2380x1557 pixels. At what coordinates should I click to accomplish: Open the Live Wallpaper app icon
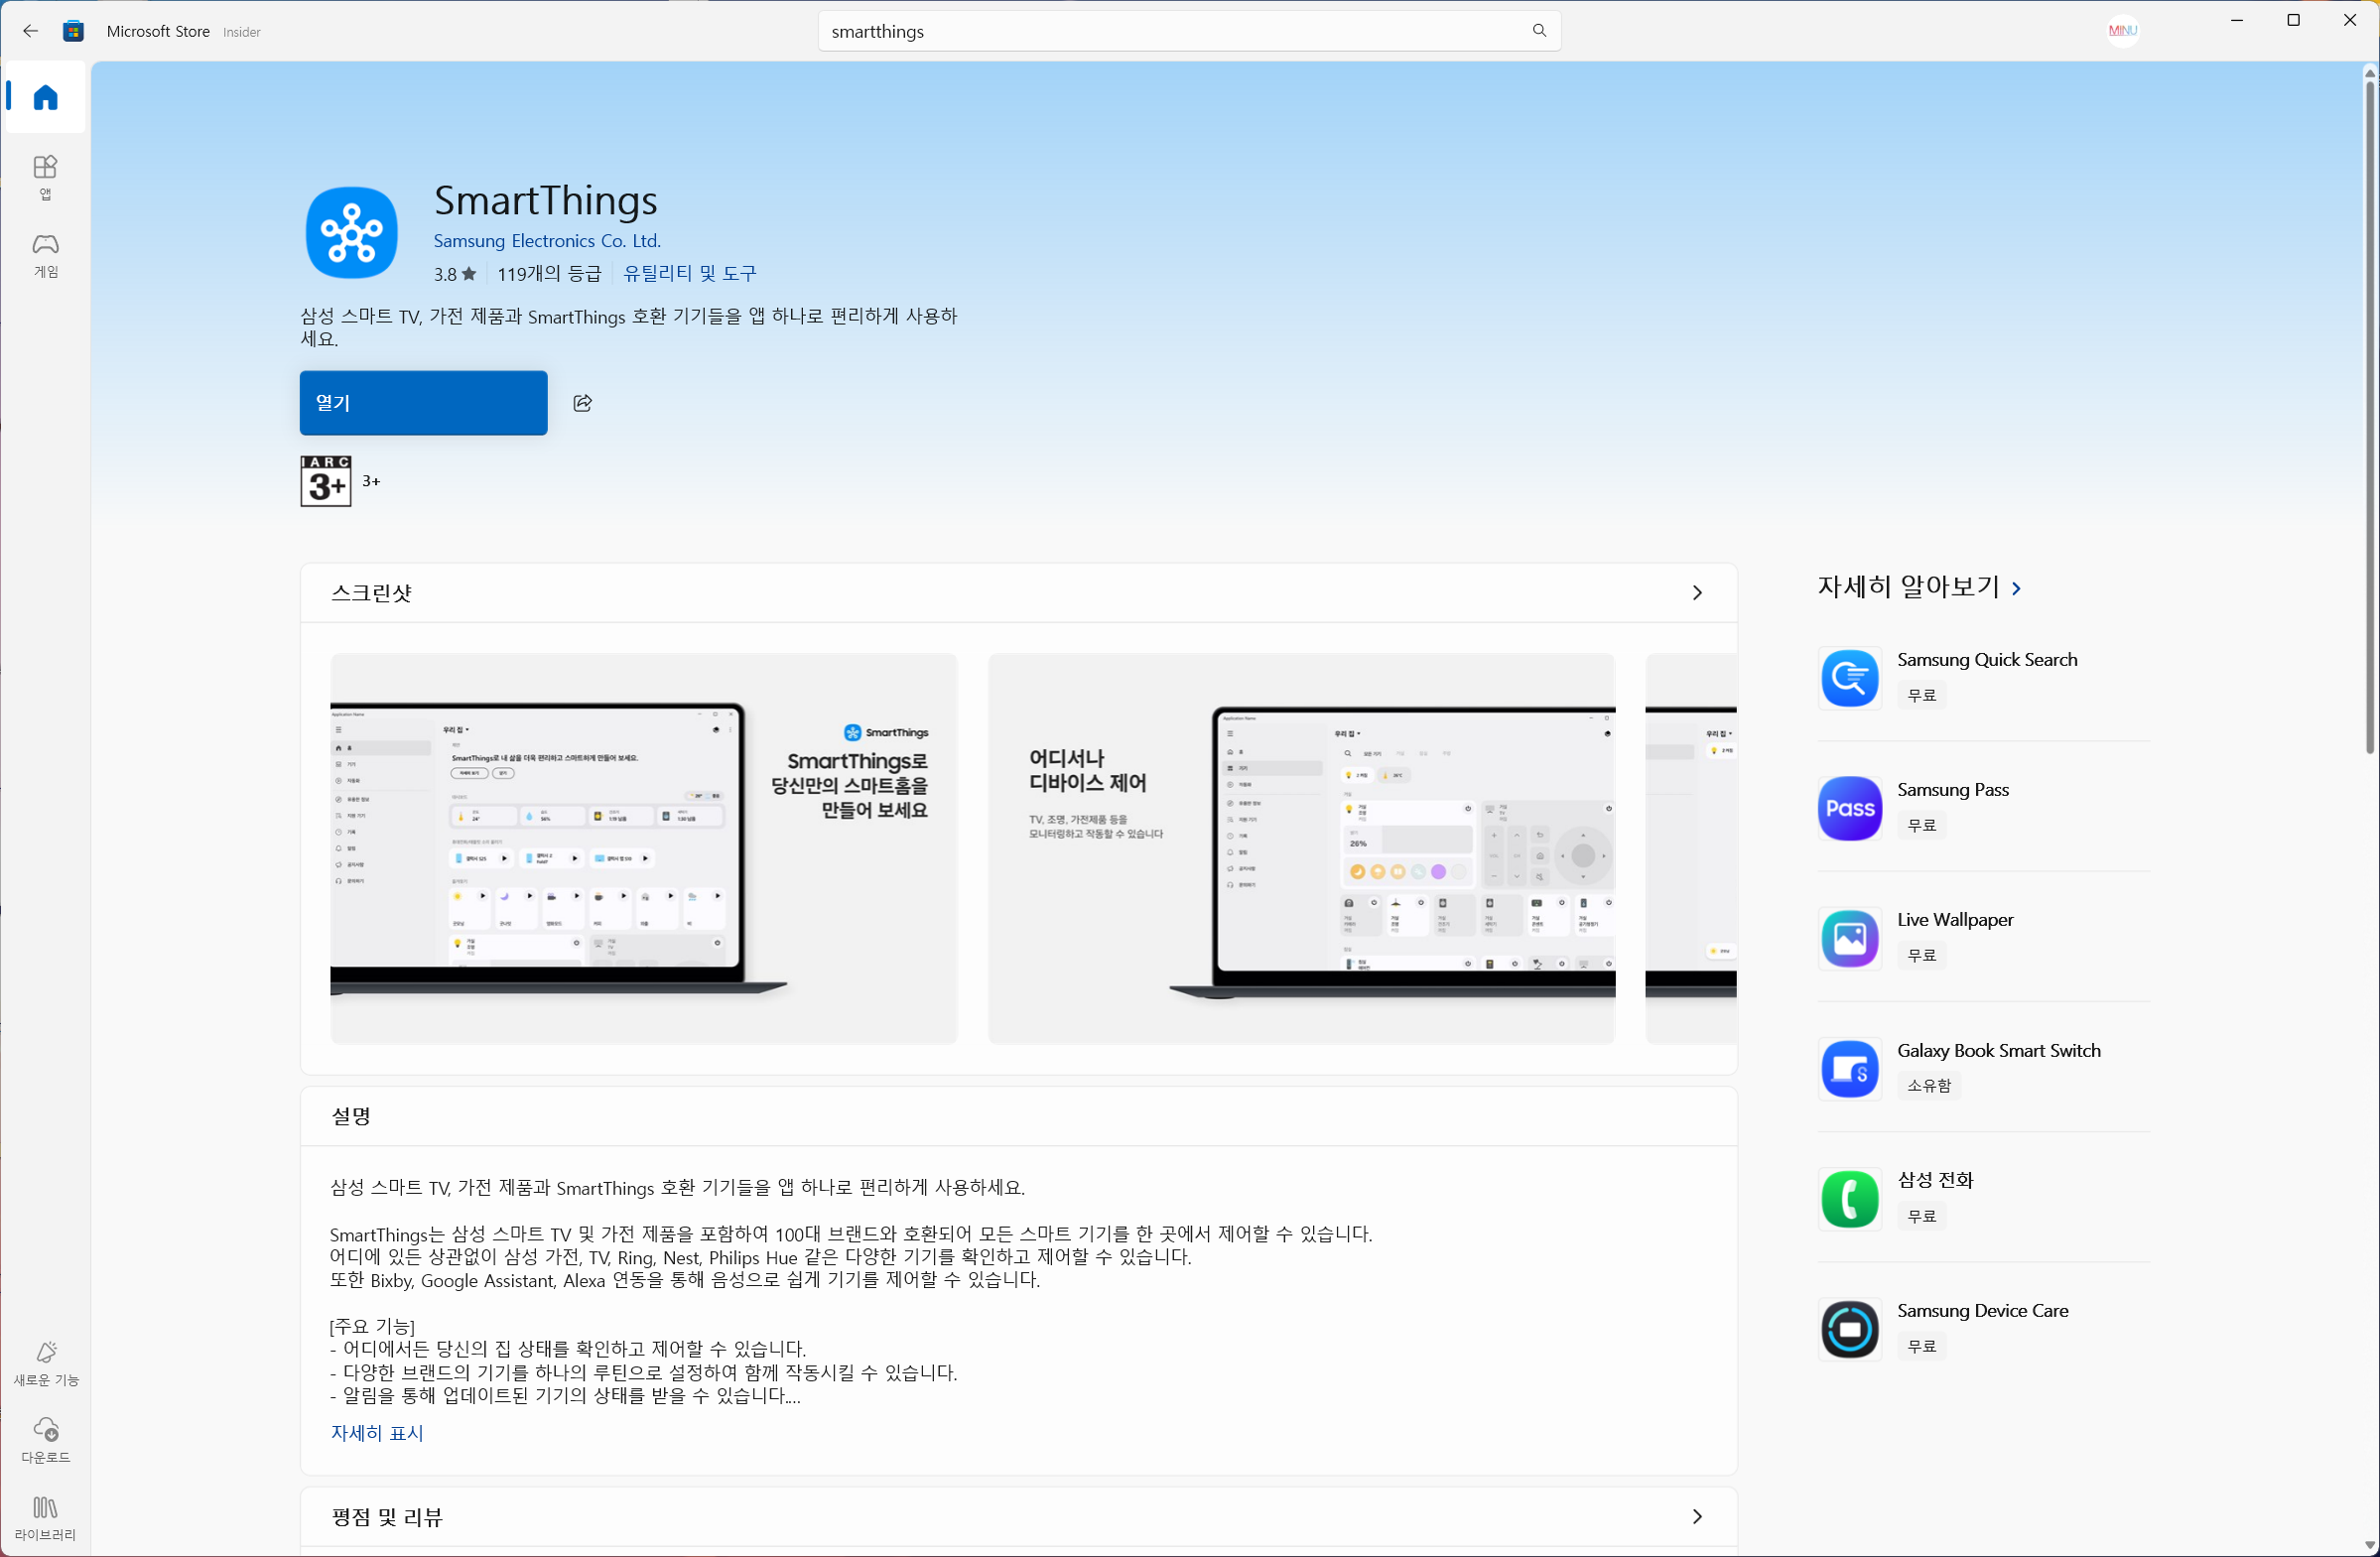pos(1849,938)
